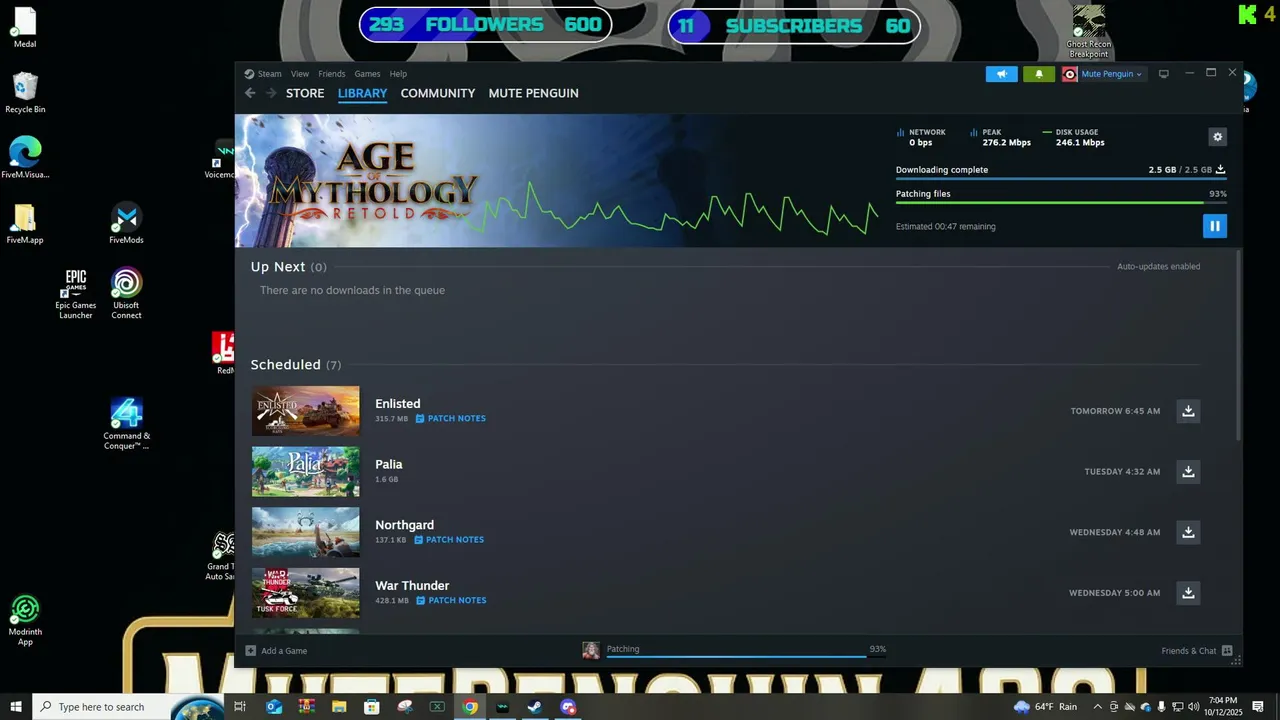Open downloads settings gear
The width and height of the screenshot is (1280, 720).
pyautogui.click(x=1217, y=137)
